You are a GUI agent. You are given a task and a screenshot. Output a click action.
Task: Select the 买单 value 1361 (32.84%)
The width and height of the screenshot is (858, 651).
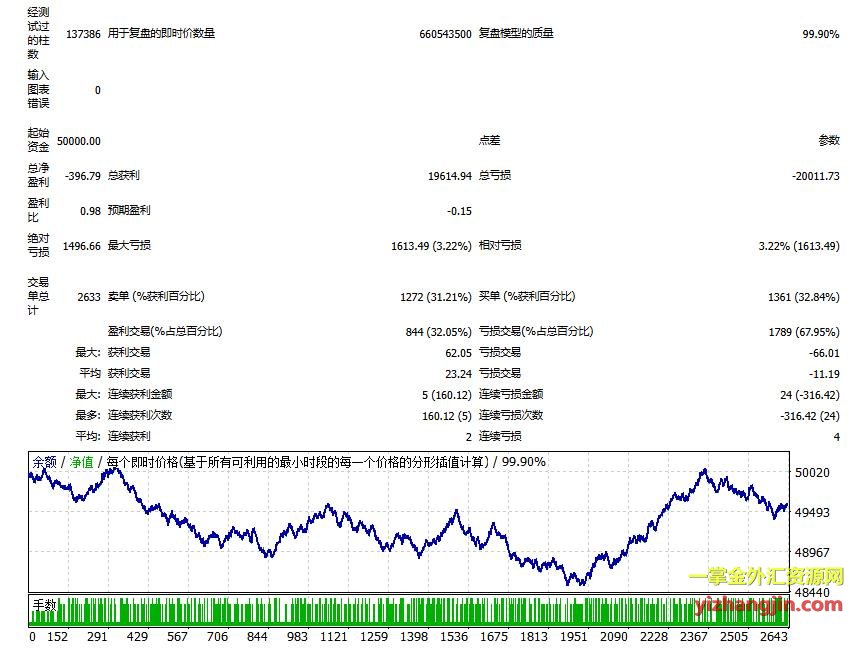click(x=800, y=297)
